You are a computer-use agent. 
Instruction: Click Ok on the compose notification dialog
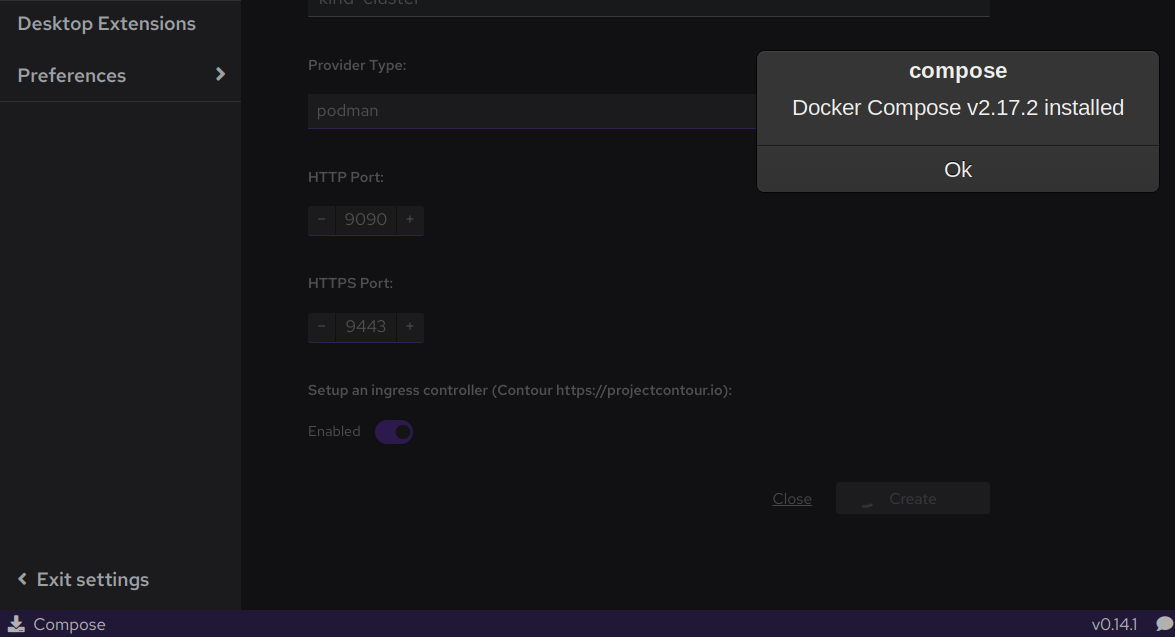point(957,169)
